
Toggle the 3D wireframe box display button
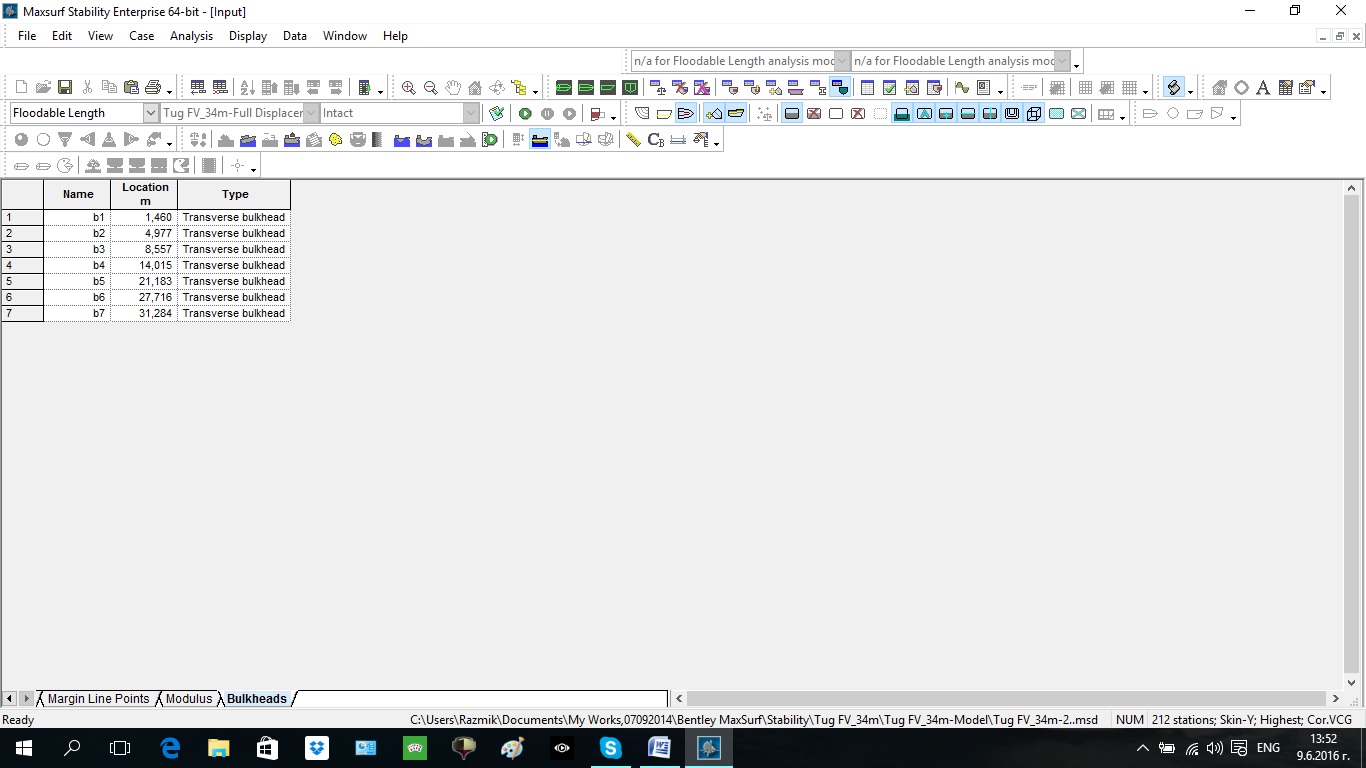click(x=1034, y=114)
